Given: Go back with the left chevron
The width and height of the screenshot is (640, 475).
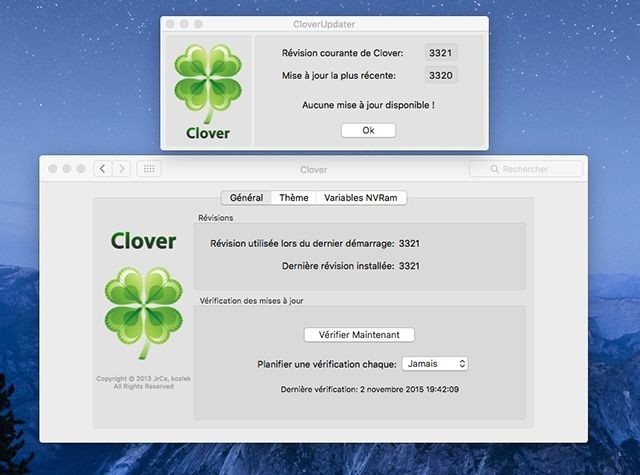Looking at the screenshot, I should (x=103, y=169).
